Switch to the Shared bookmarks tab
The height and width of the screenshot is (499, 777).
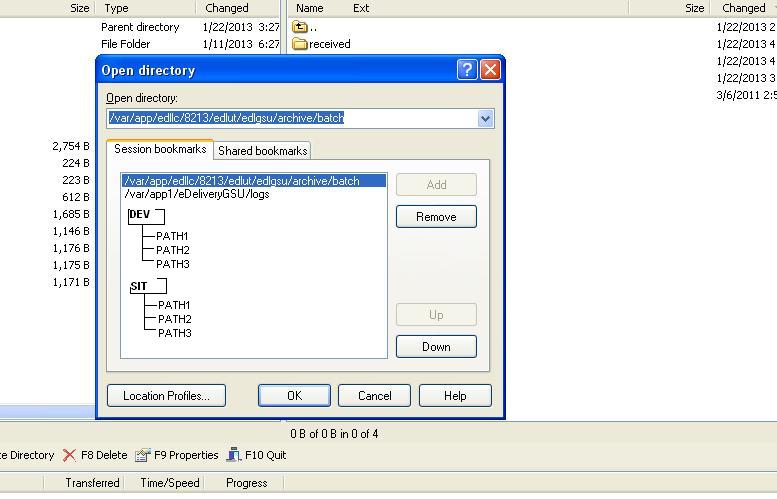coord(262,151)
